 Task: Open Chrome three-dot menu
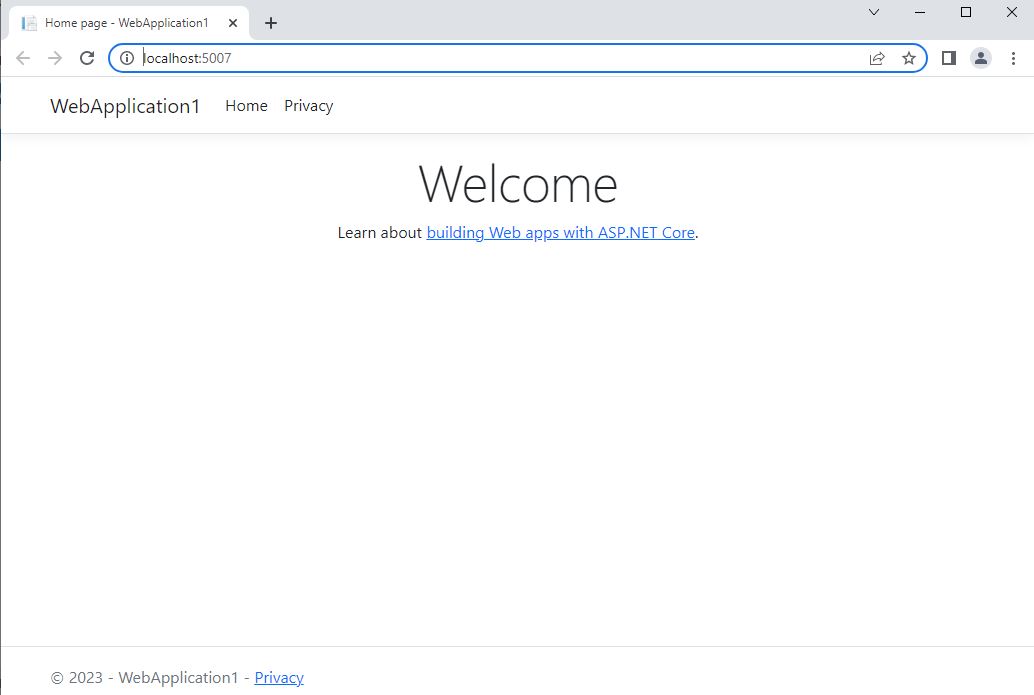coord(1013,58)
